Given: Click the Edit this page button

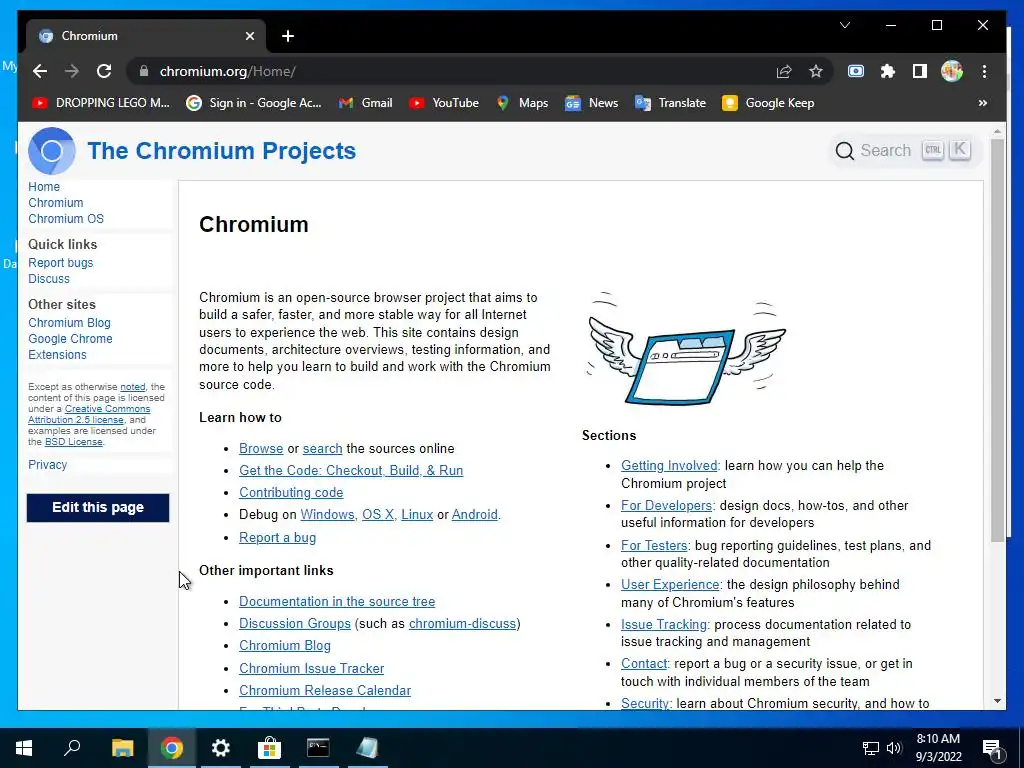Looking at the screenshot, I should [98, 507].
